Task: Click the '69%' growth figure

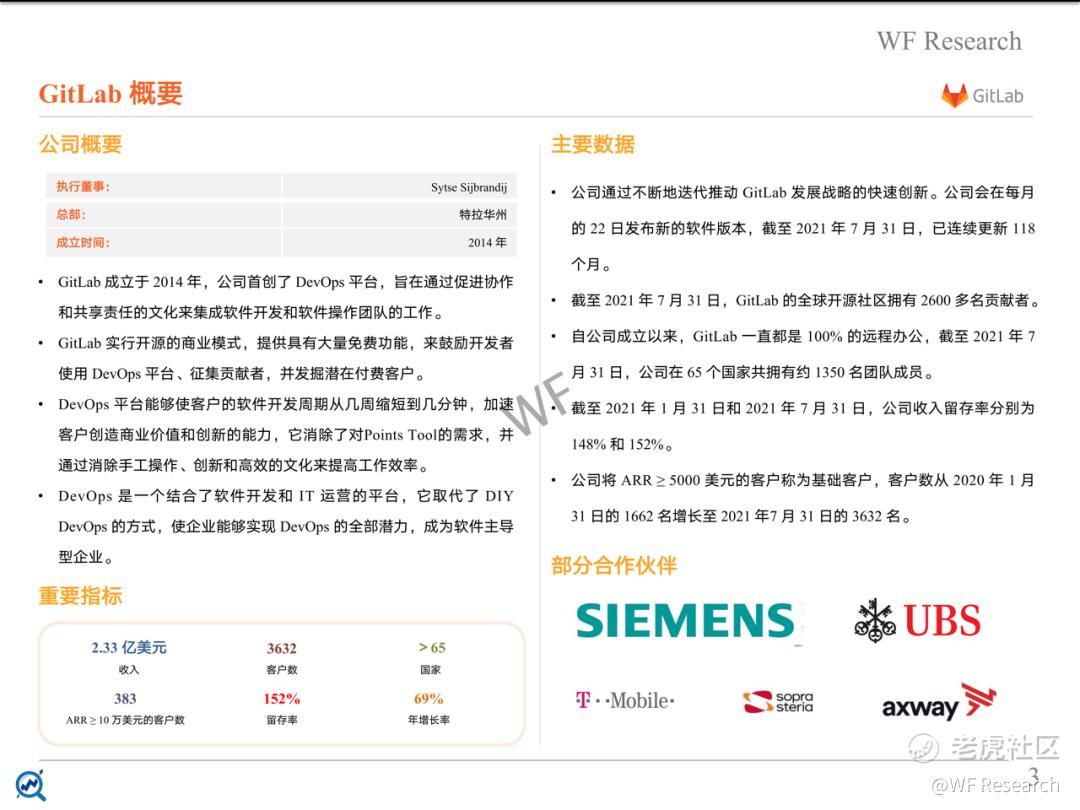Action: pyautogui.click(x=428, y=698)
